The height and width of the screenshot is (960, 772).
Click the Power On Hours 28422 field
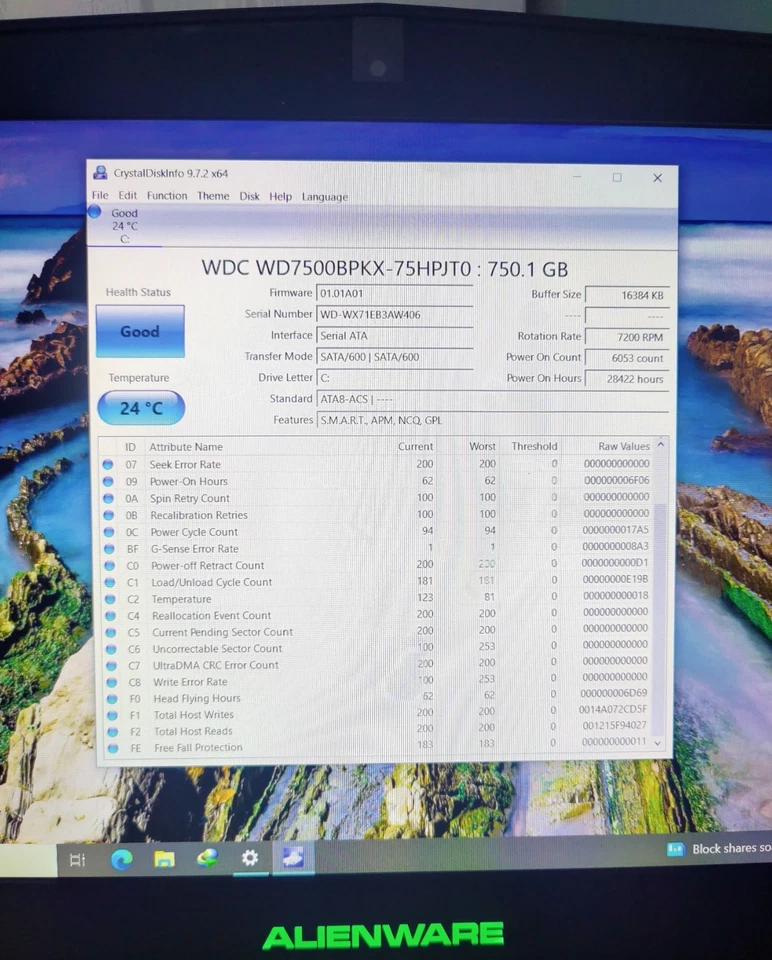(627, 379)
